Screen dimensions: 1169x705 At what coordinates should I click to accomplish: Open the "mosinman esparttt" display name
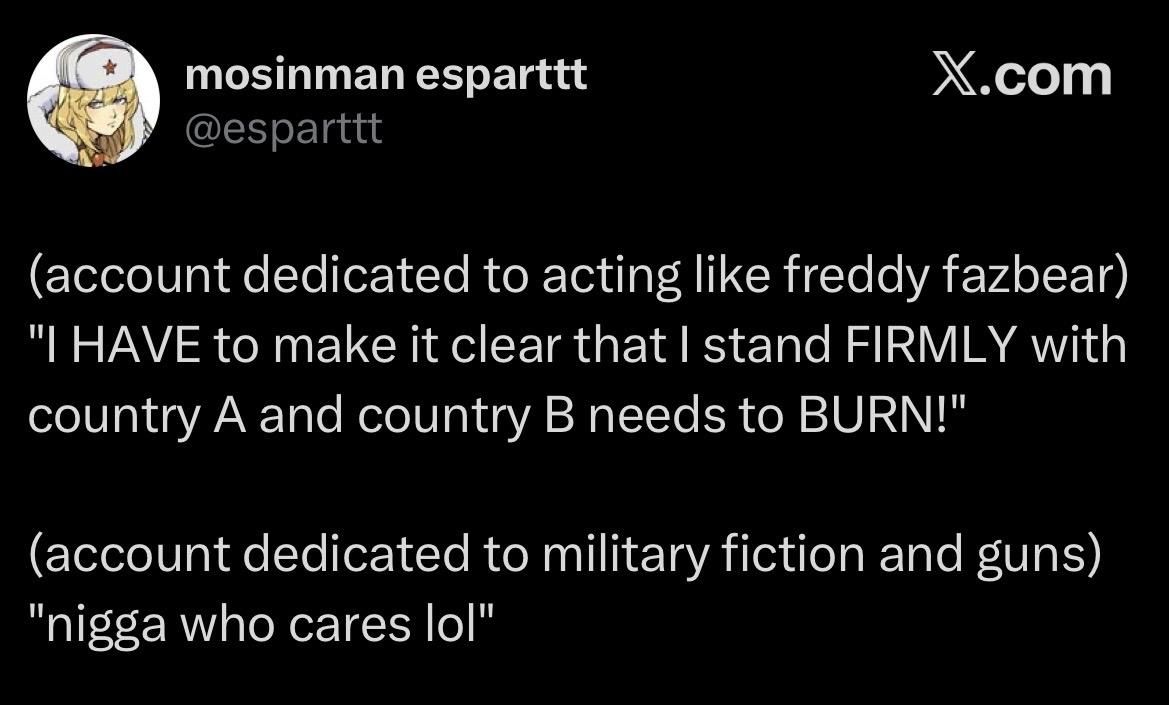pos(386,76)
